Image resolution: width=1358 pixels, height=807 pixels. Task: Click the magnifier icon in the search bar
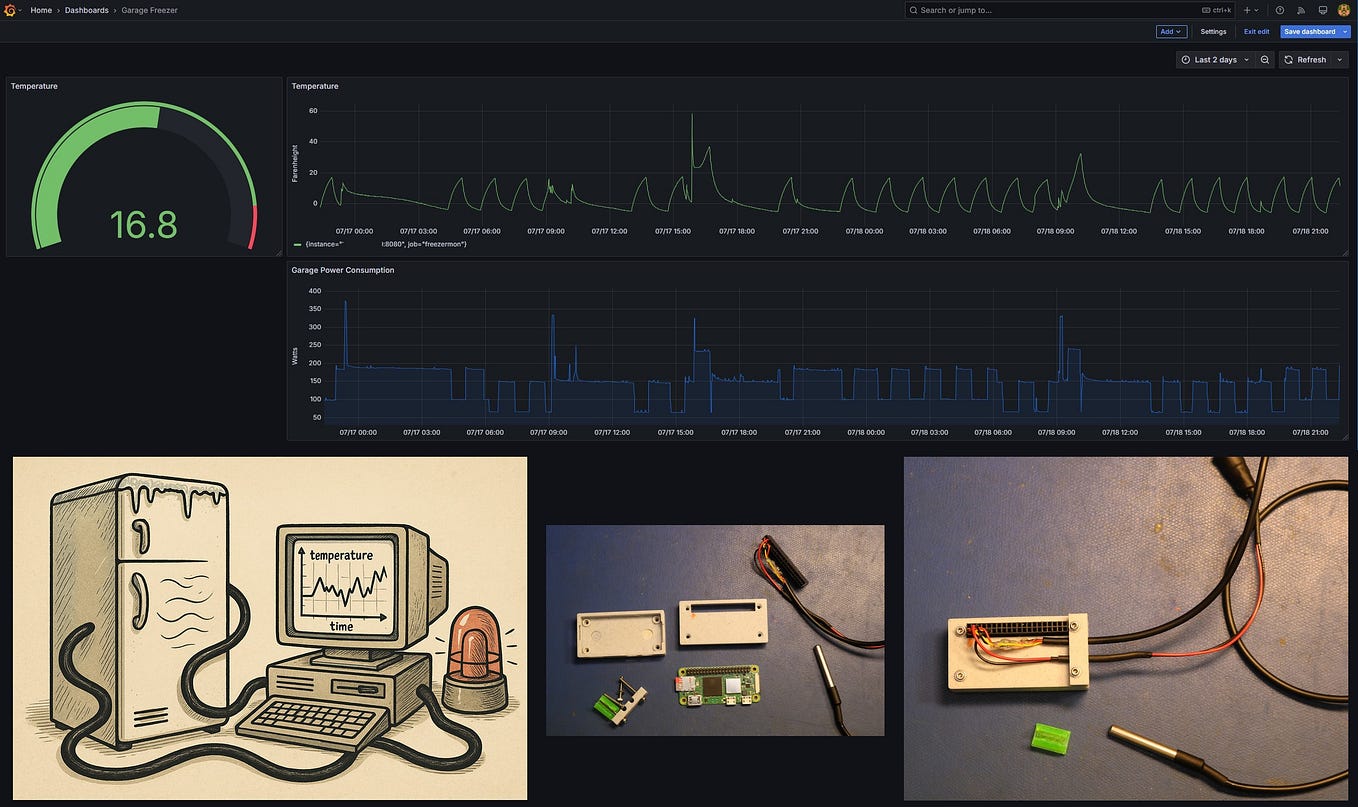pyautogui.click(x=913, y=10)
